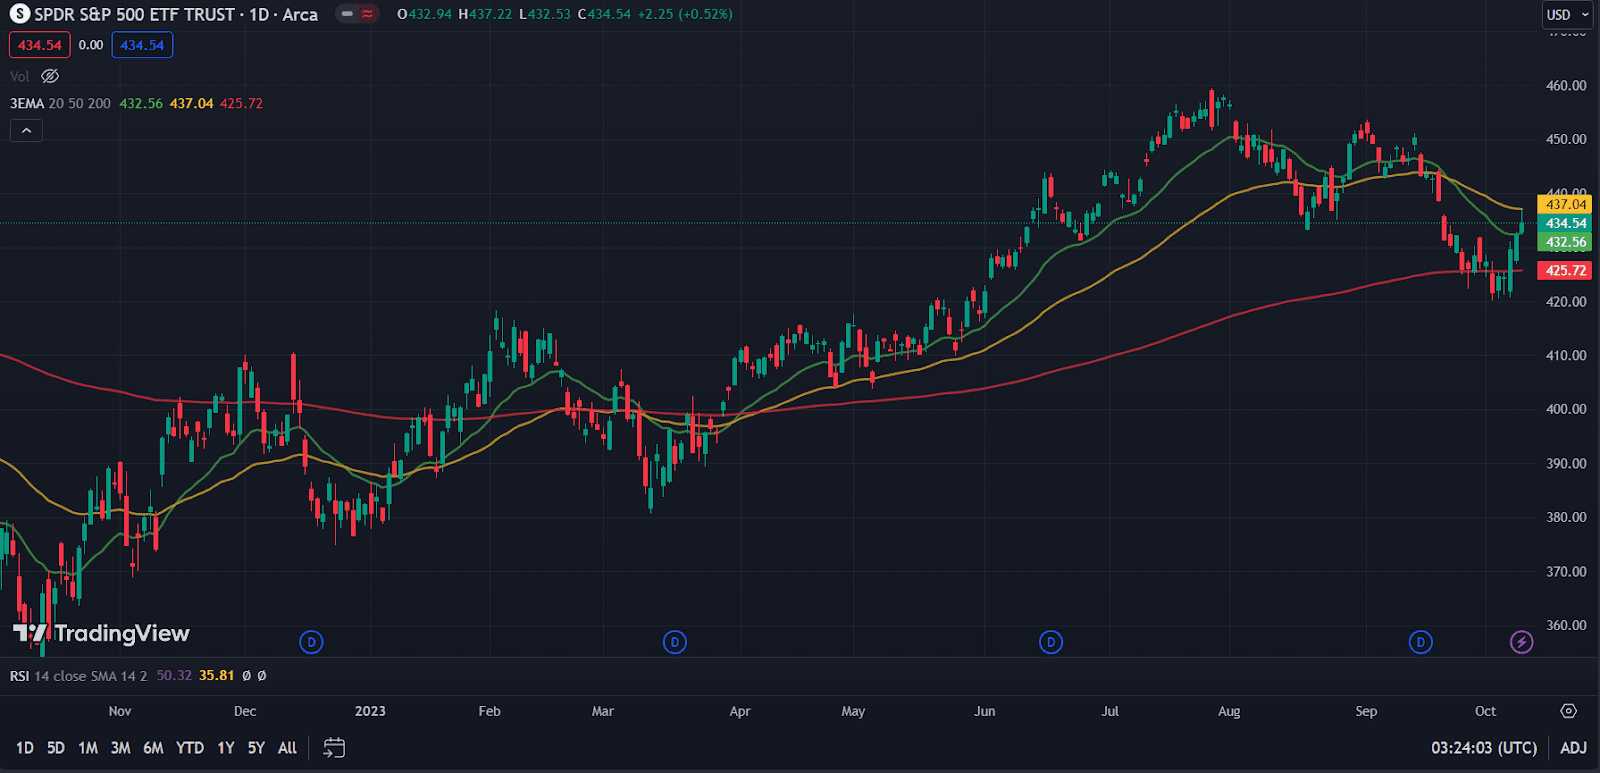Screen dimensions: 1600x773
Task: Toggle volume indicator visibility eye
Action: tap(50, 76)
